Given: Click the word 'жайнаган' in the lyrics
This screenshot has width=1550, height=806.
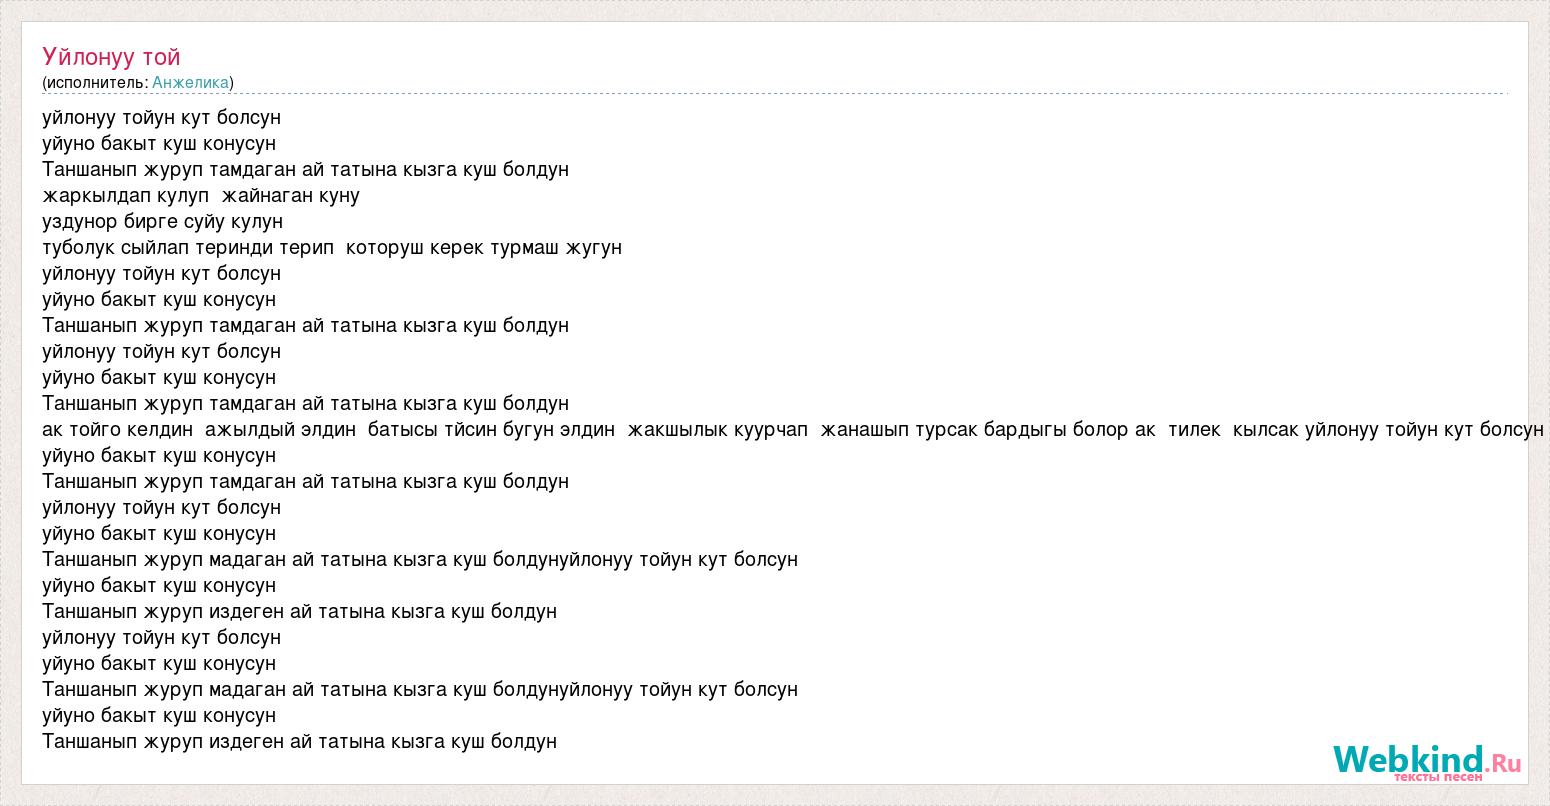Looking at the screenshot, I should tap(267, 195).
